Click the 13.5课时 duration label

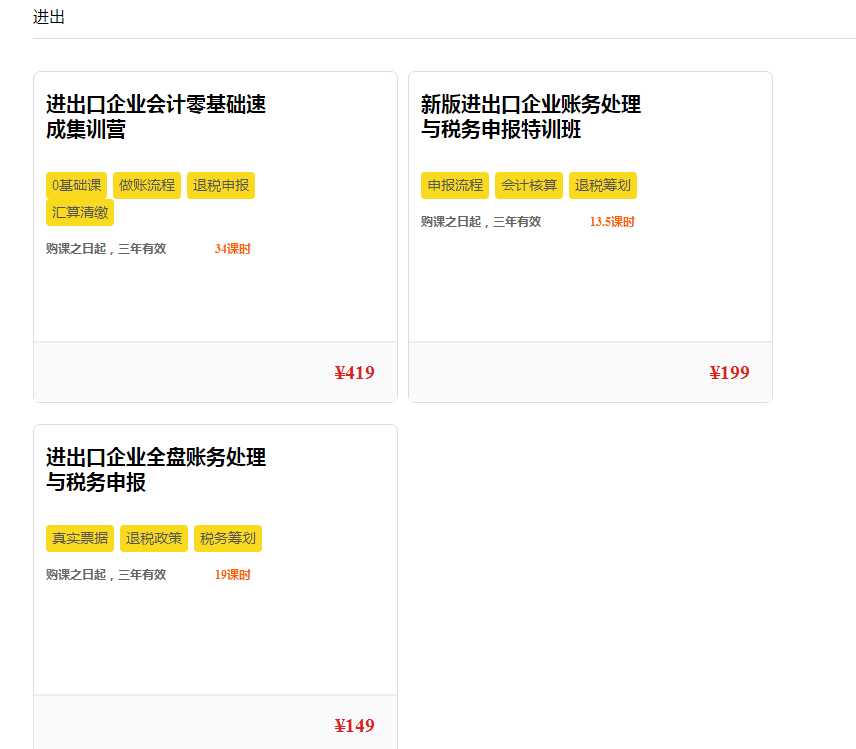coord(612,222)
